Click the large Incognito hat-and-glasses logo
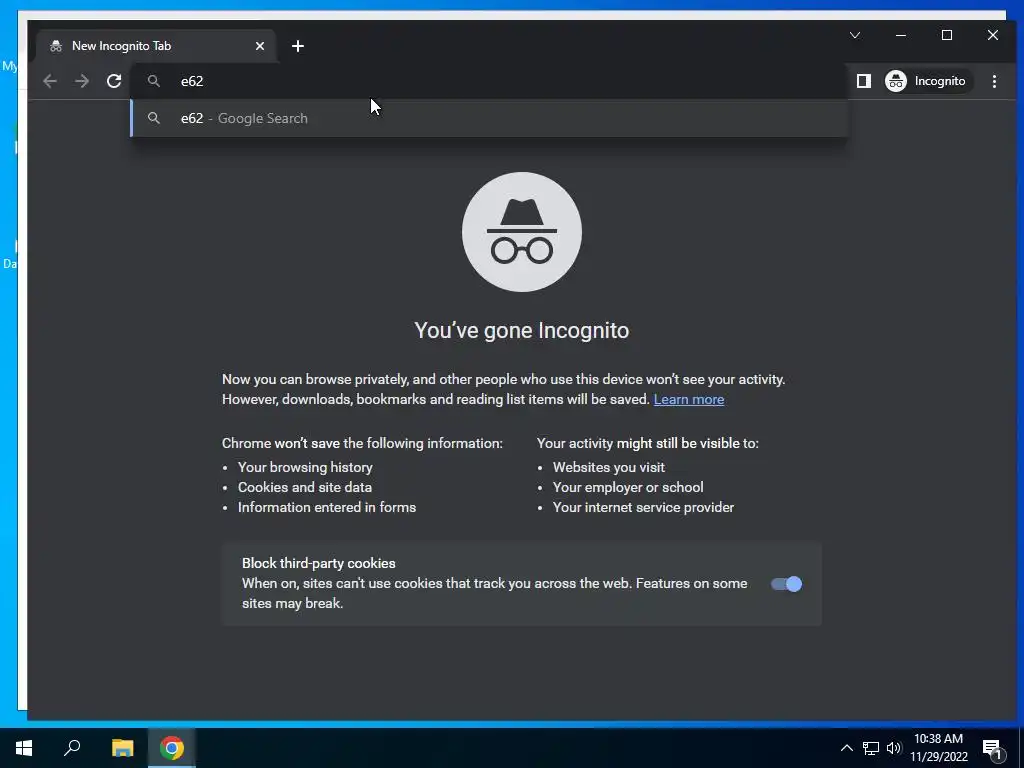Screen dimensions: 1024x768 coord(522,232)
